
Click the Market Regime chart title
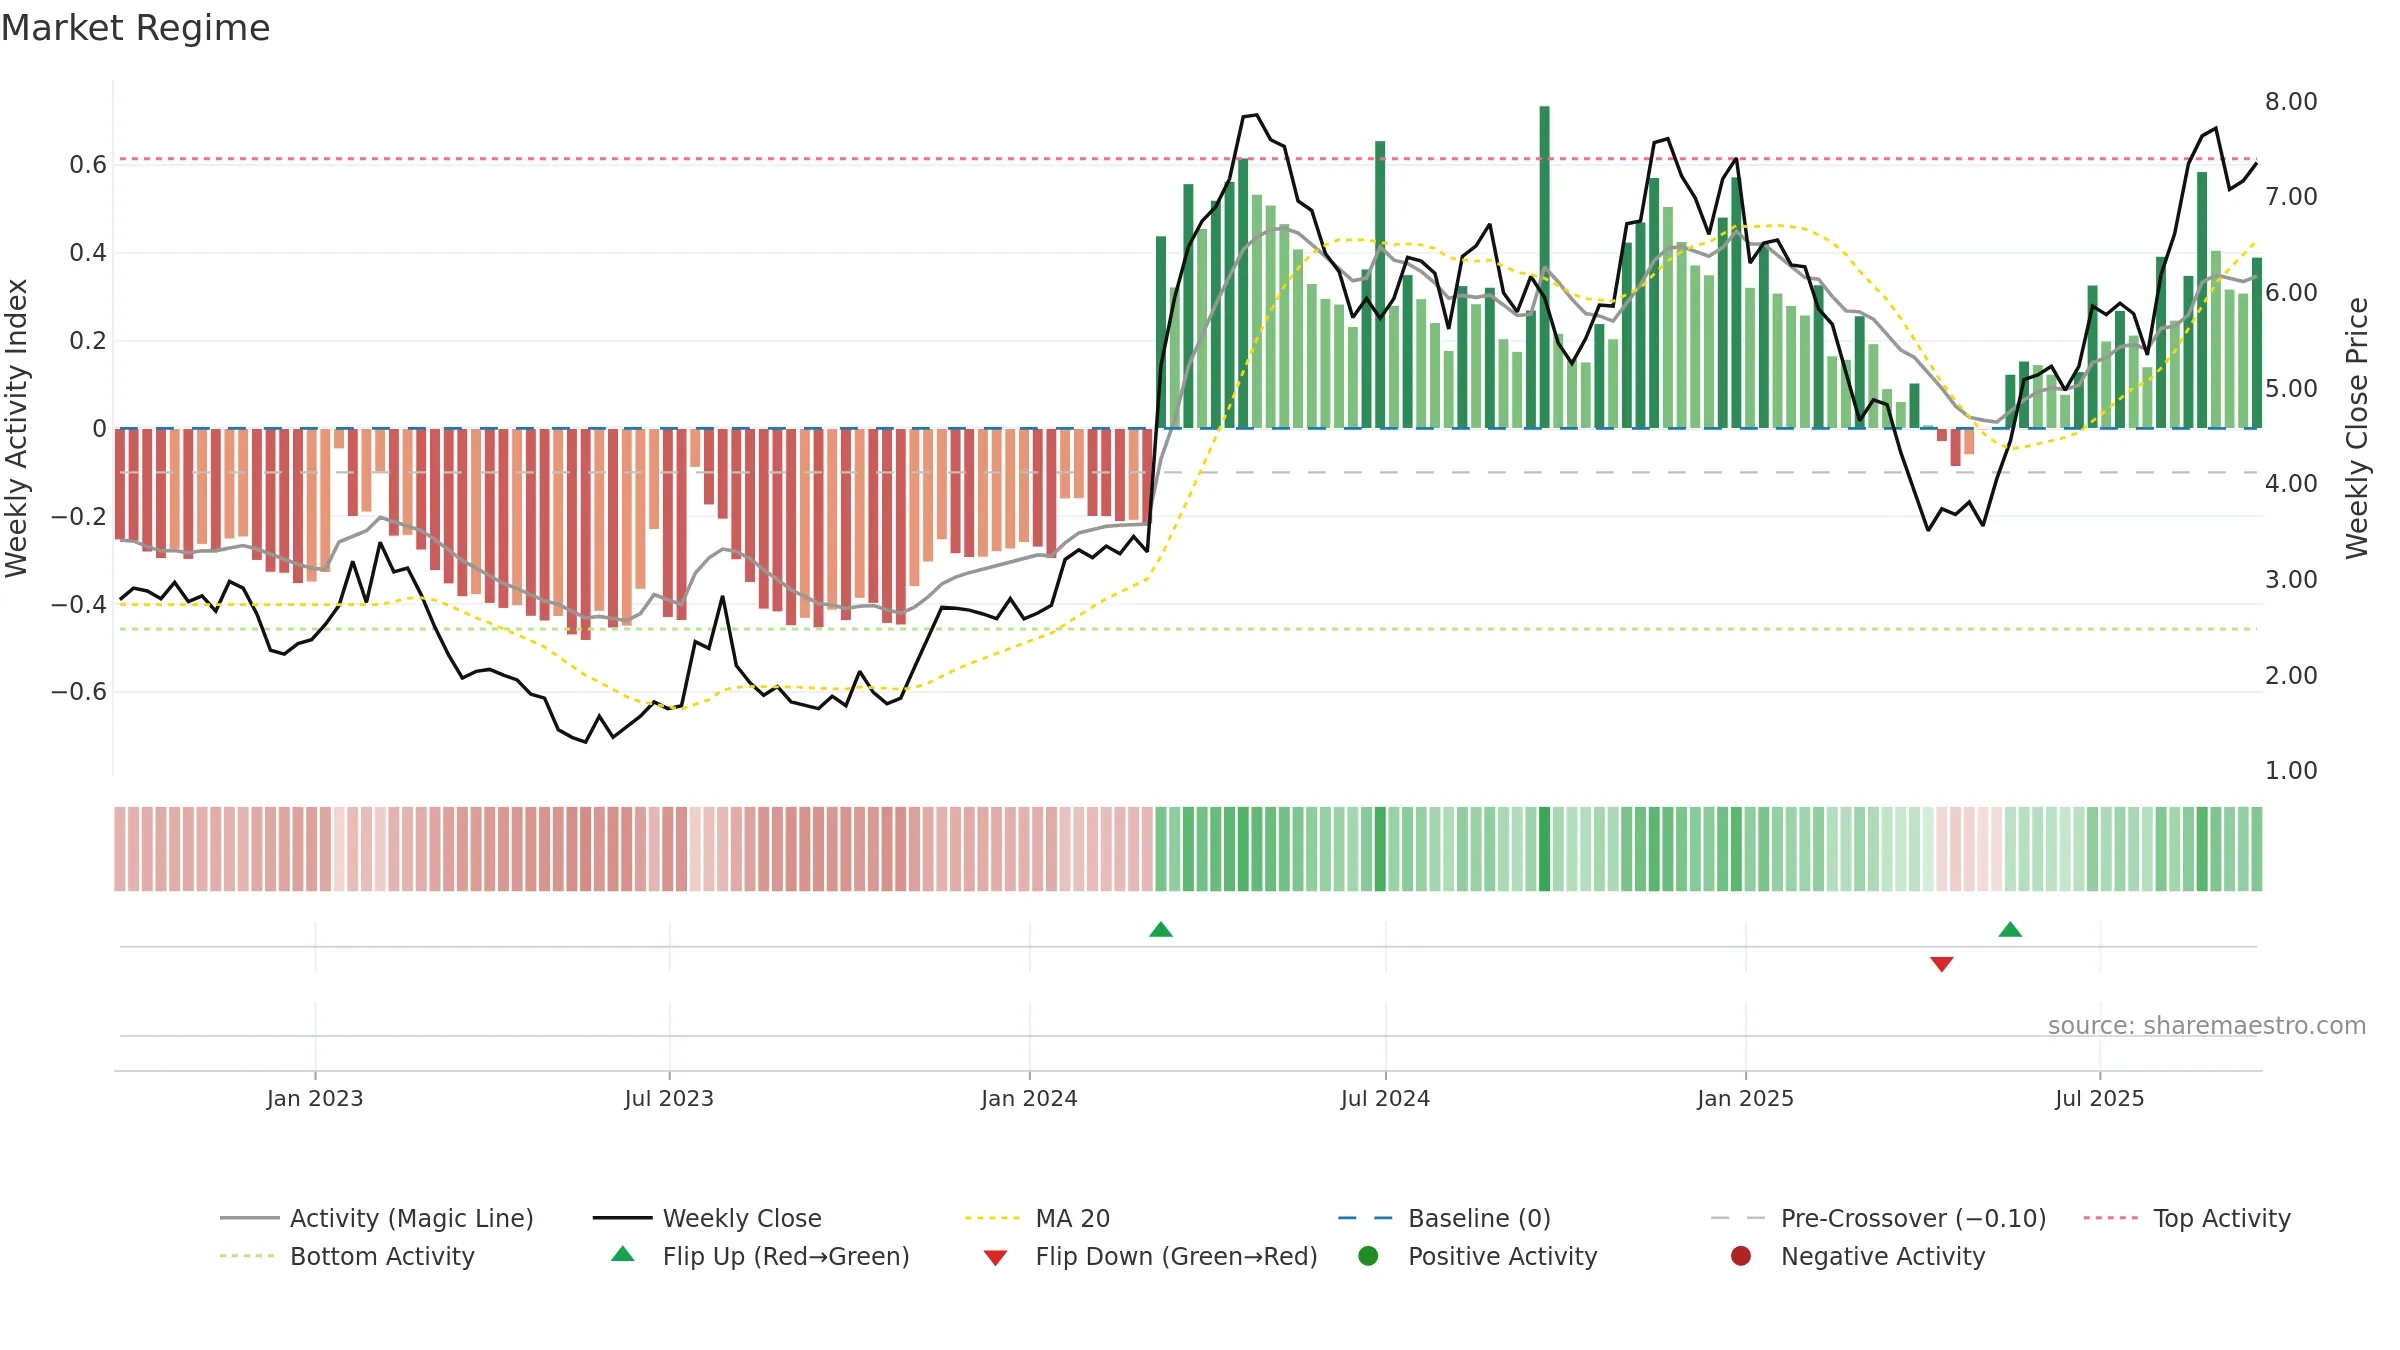pos(135,28)
